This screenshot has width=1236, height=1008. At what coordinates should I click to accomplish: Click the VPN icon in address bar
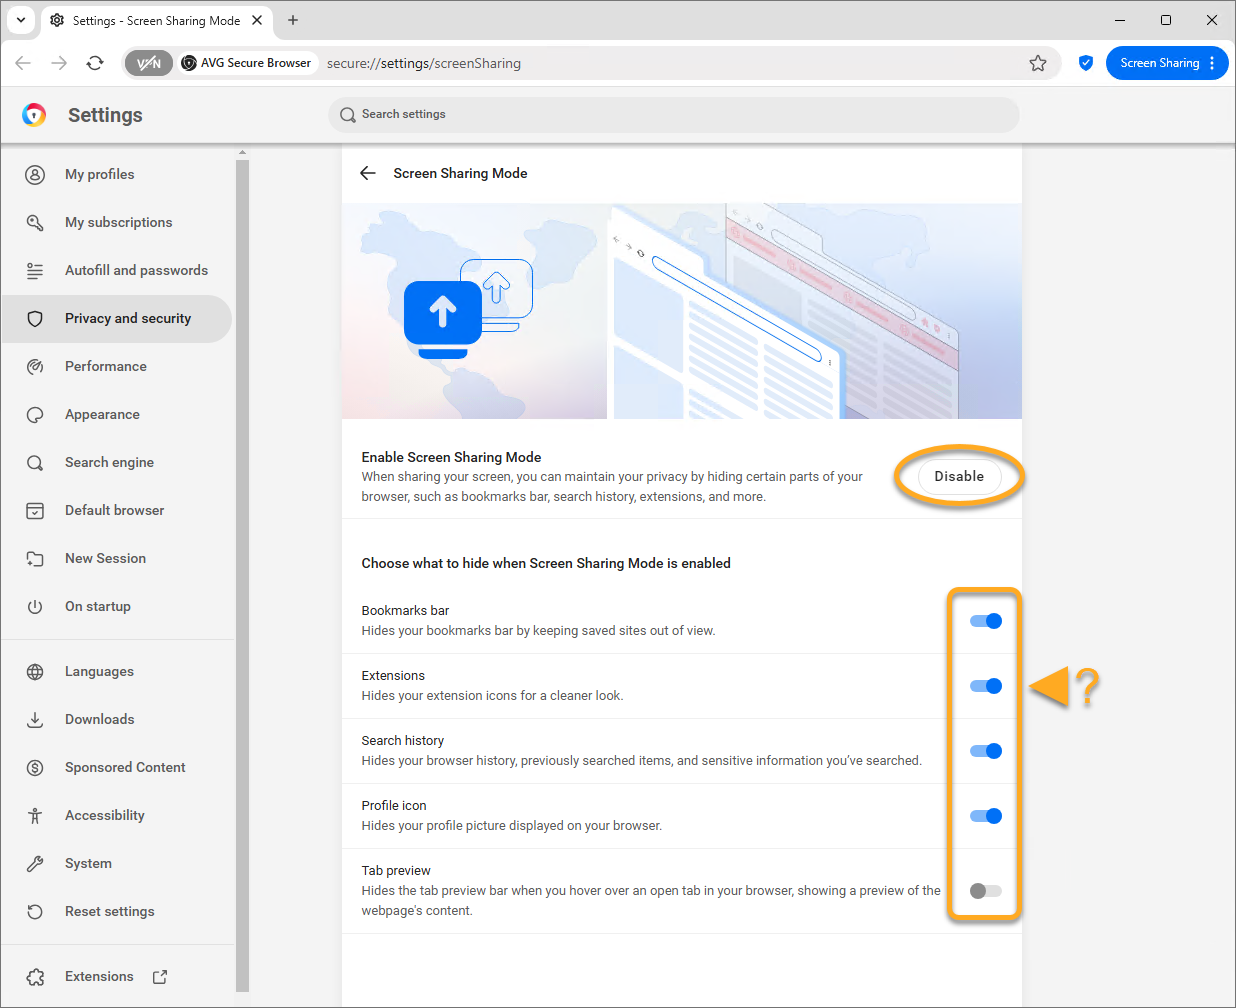point(148,63)
